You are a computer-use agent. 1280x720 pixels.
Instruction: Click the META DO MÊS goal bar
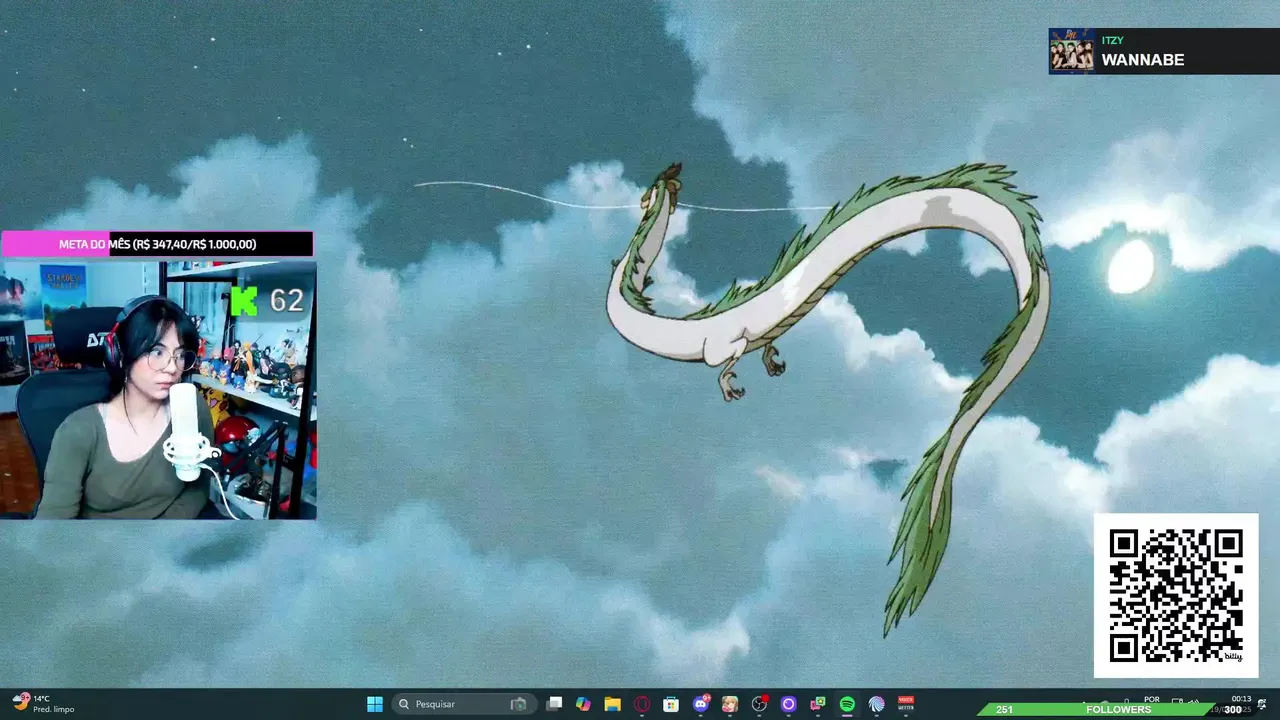click(157, 244)
